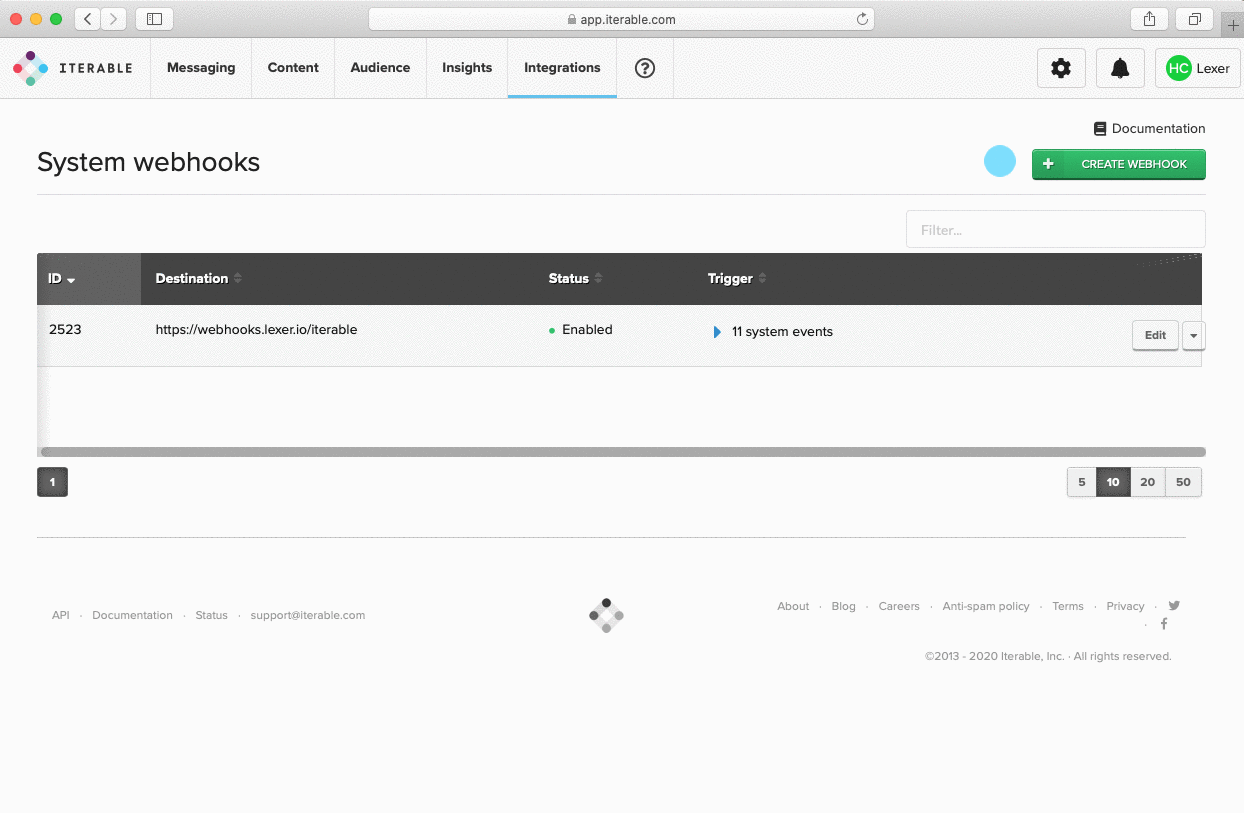1244x813 pixels.
Task: Open the About footer link
Action: [x=793, y=606]
